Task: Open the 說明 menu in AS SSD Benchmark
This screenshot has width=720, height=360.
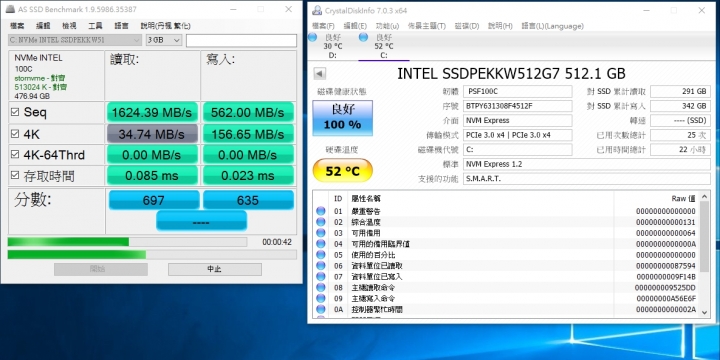Action: pyautogui.click(x=166, y=26)
